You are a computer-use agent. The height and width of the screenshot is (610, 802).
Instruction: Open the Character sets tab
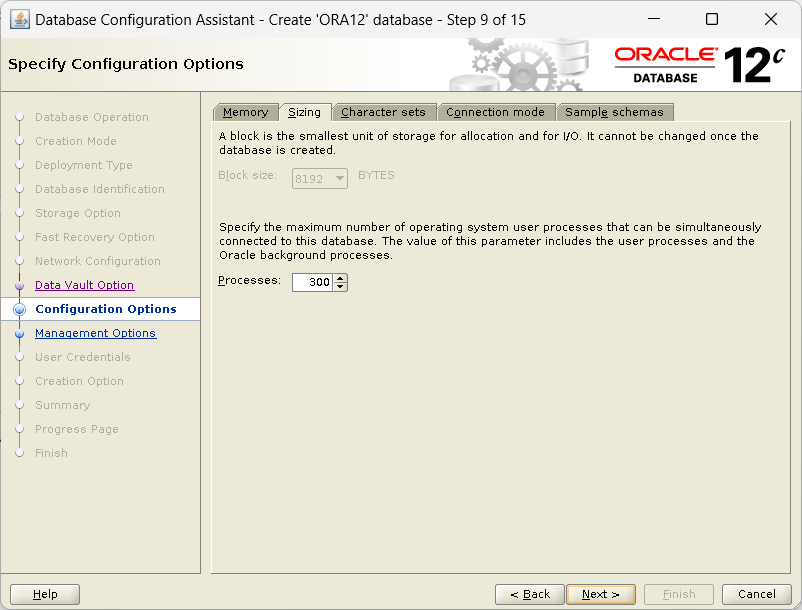point(383,112)
